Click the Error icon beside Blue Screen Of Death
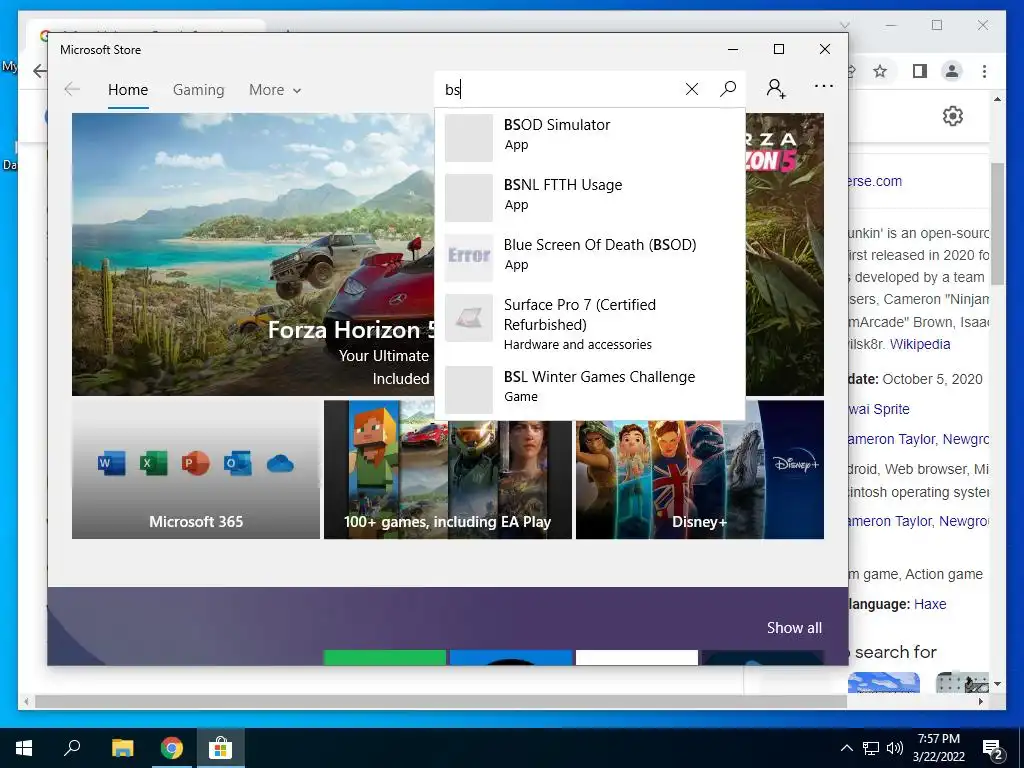This screenshot has width=1024, height=768. click(469, 257)
